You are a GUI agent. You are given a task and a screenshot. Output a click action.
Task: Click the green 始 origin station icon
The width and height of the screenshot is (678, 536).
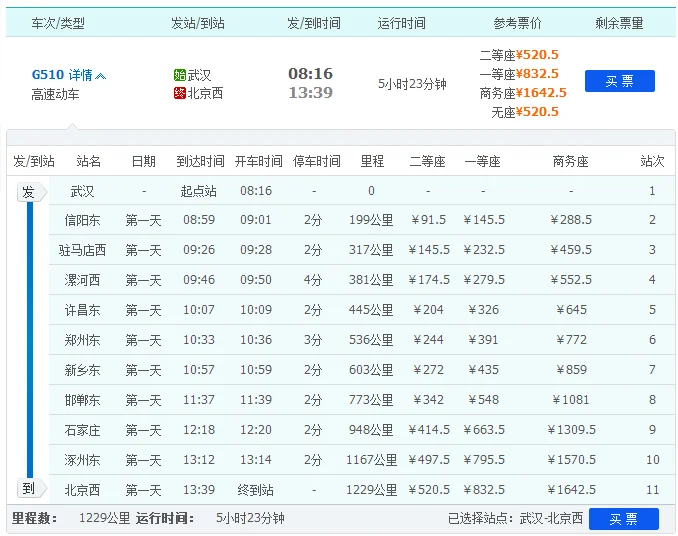point(179,75)
